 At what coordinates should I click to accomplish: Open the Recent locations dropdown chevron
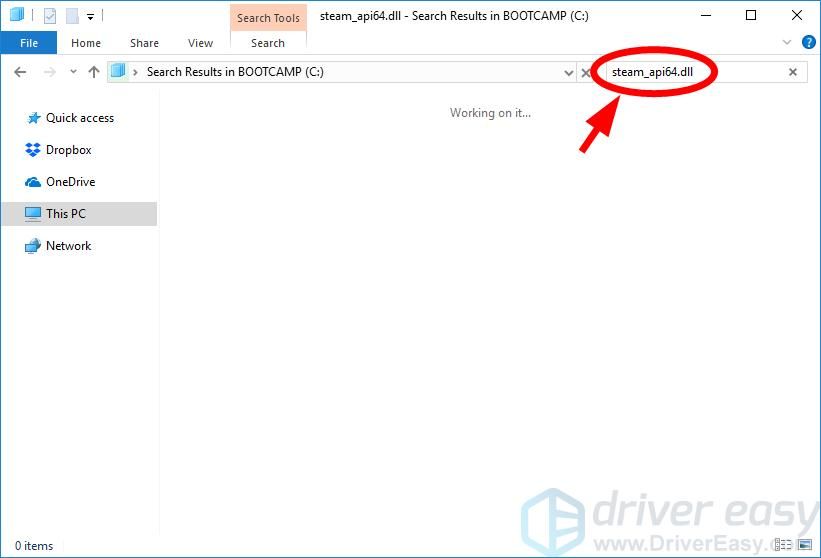point(71,72)
